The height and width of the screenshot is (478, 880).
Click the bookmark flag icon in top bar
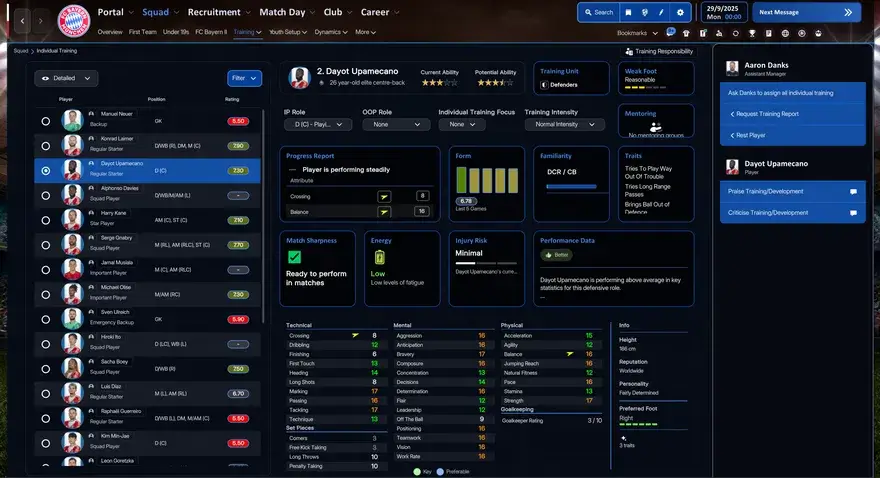tap(628, 12)
